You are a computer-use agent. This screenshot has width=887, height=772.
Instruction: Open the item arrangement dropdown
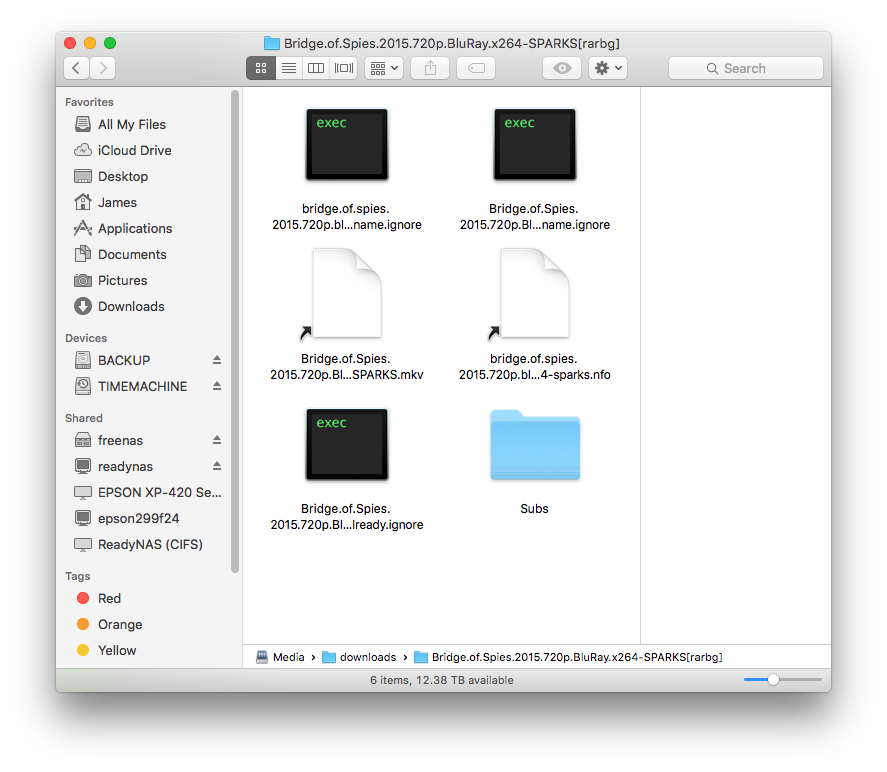tap(384, 68)
